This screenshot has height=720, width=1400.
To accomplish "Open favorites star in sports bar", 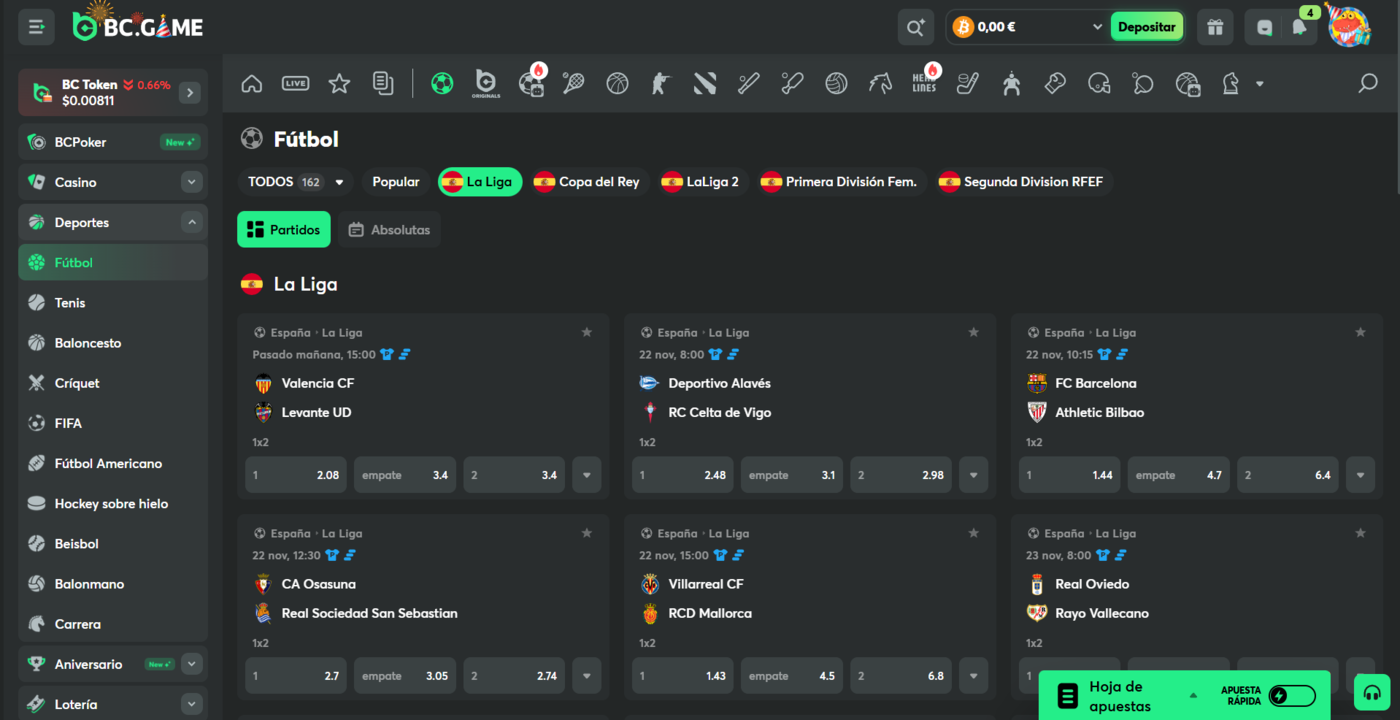I will tap(339, 84).
